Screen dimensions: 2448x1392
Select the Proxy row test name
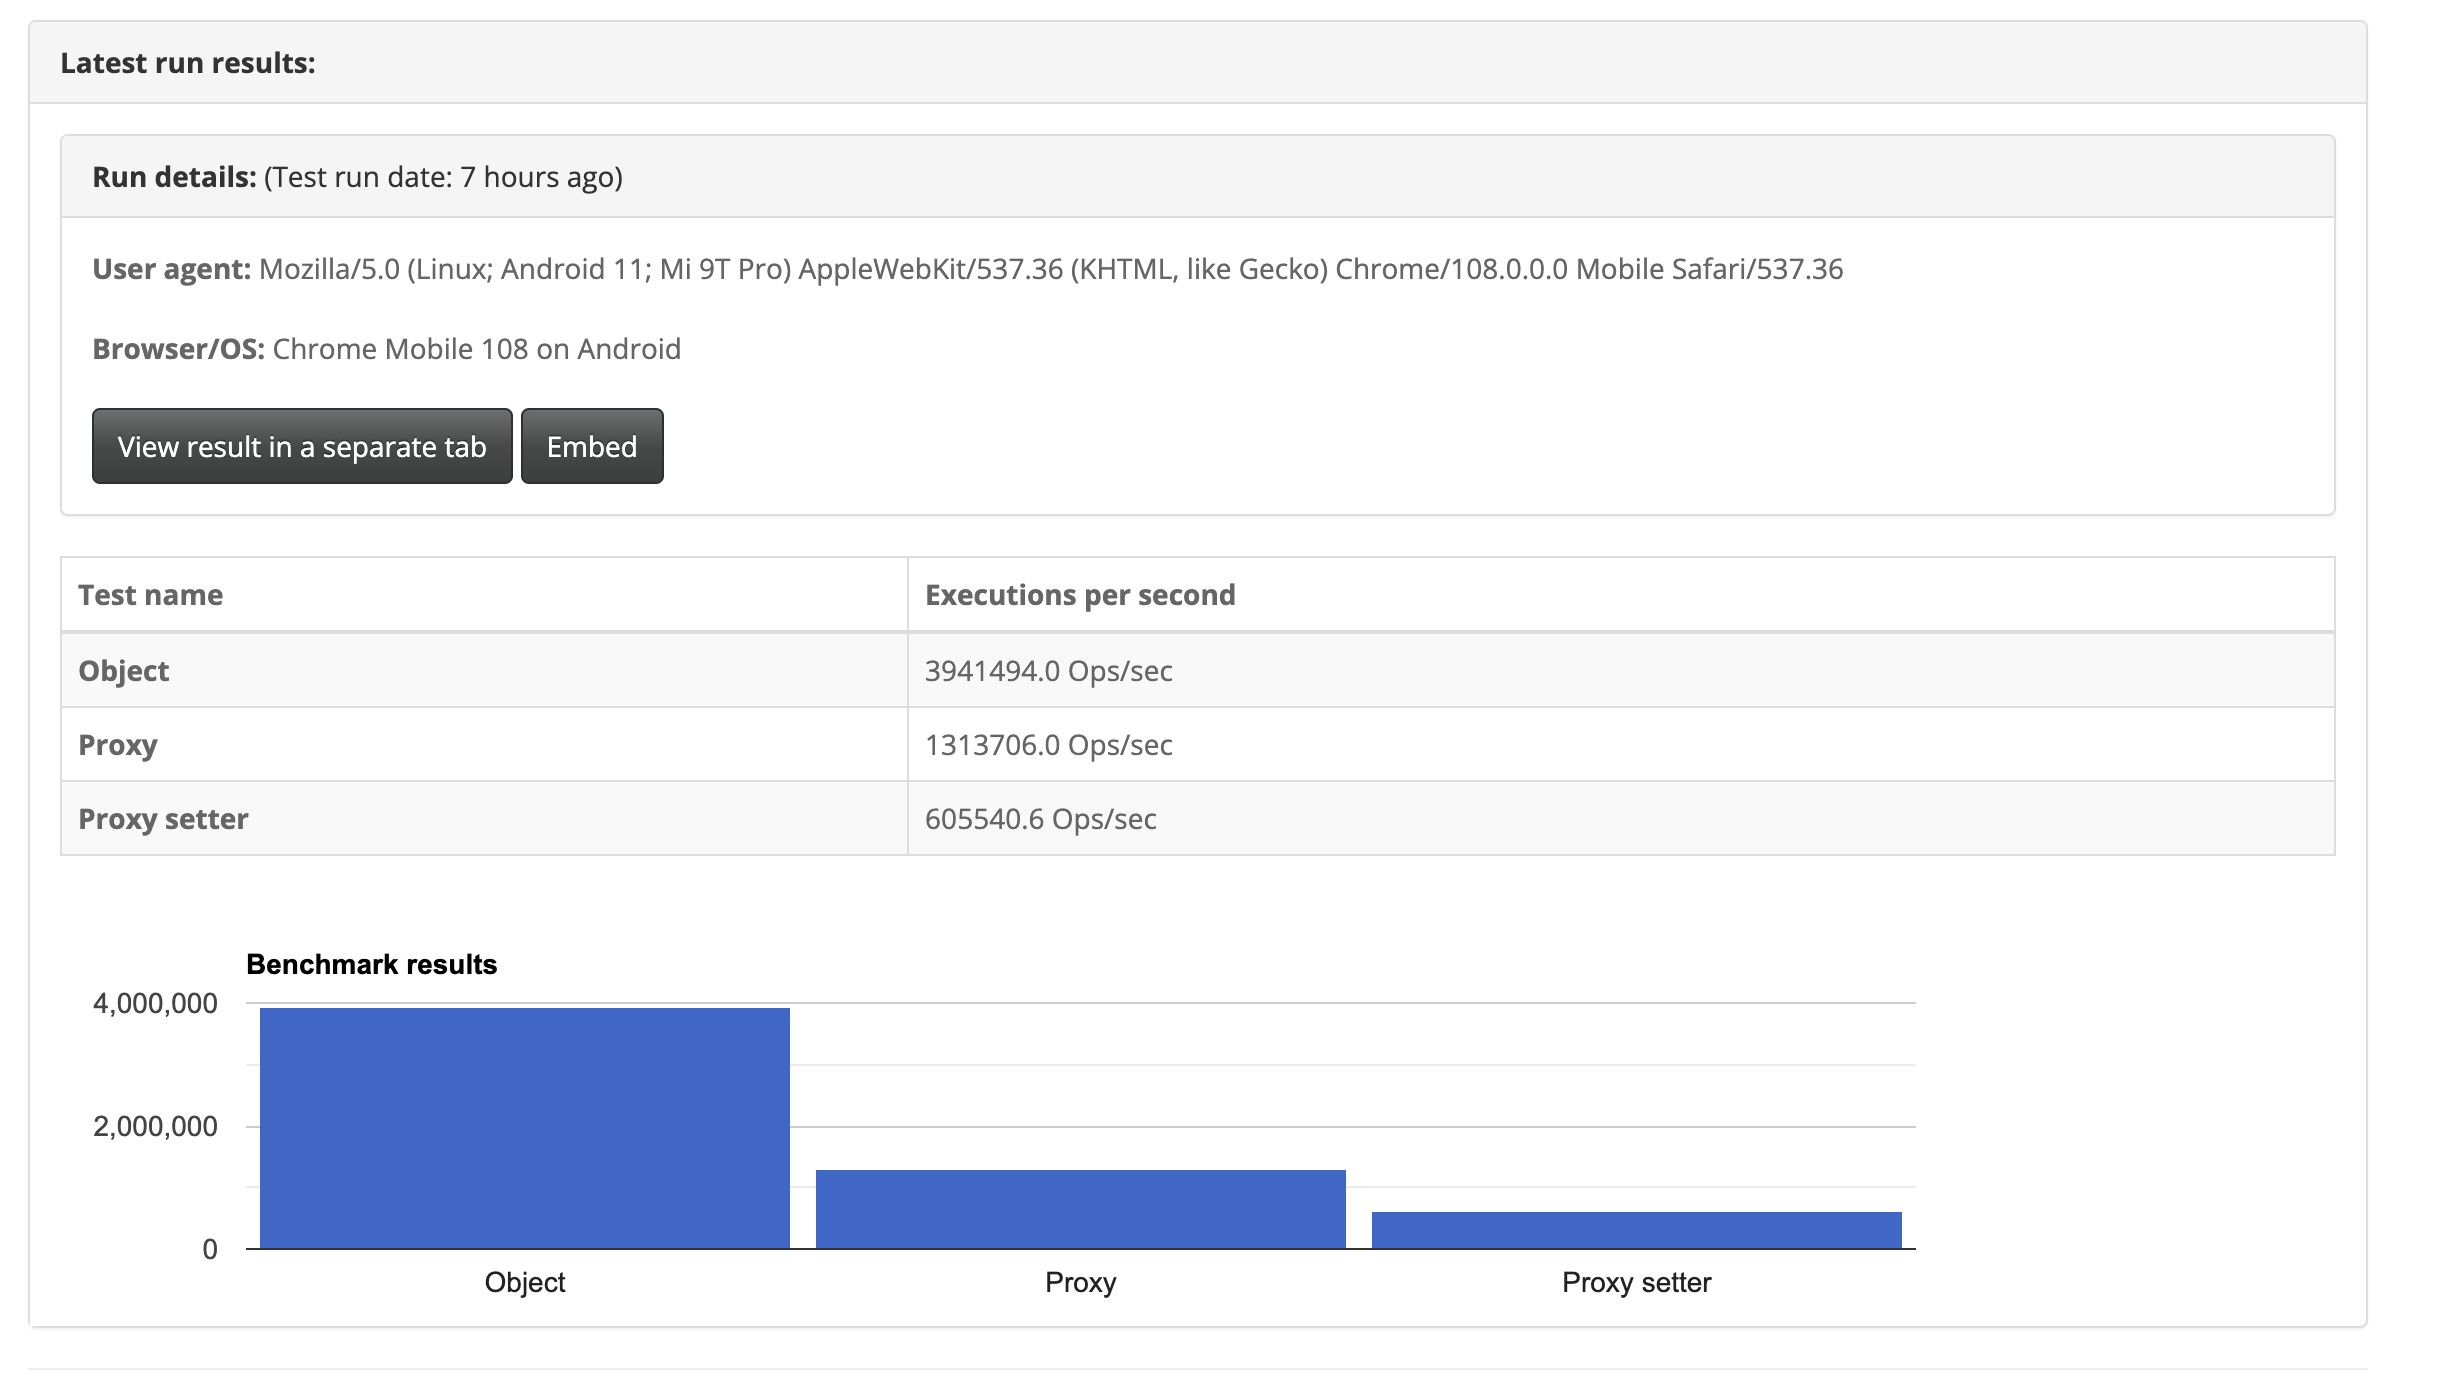coord(118,745)
